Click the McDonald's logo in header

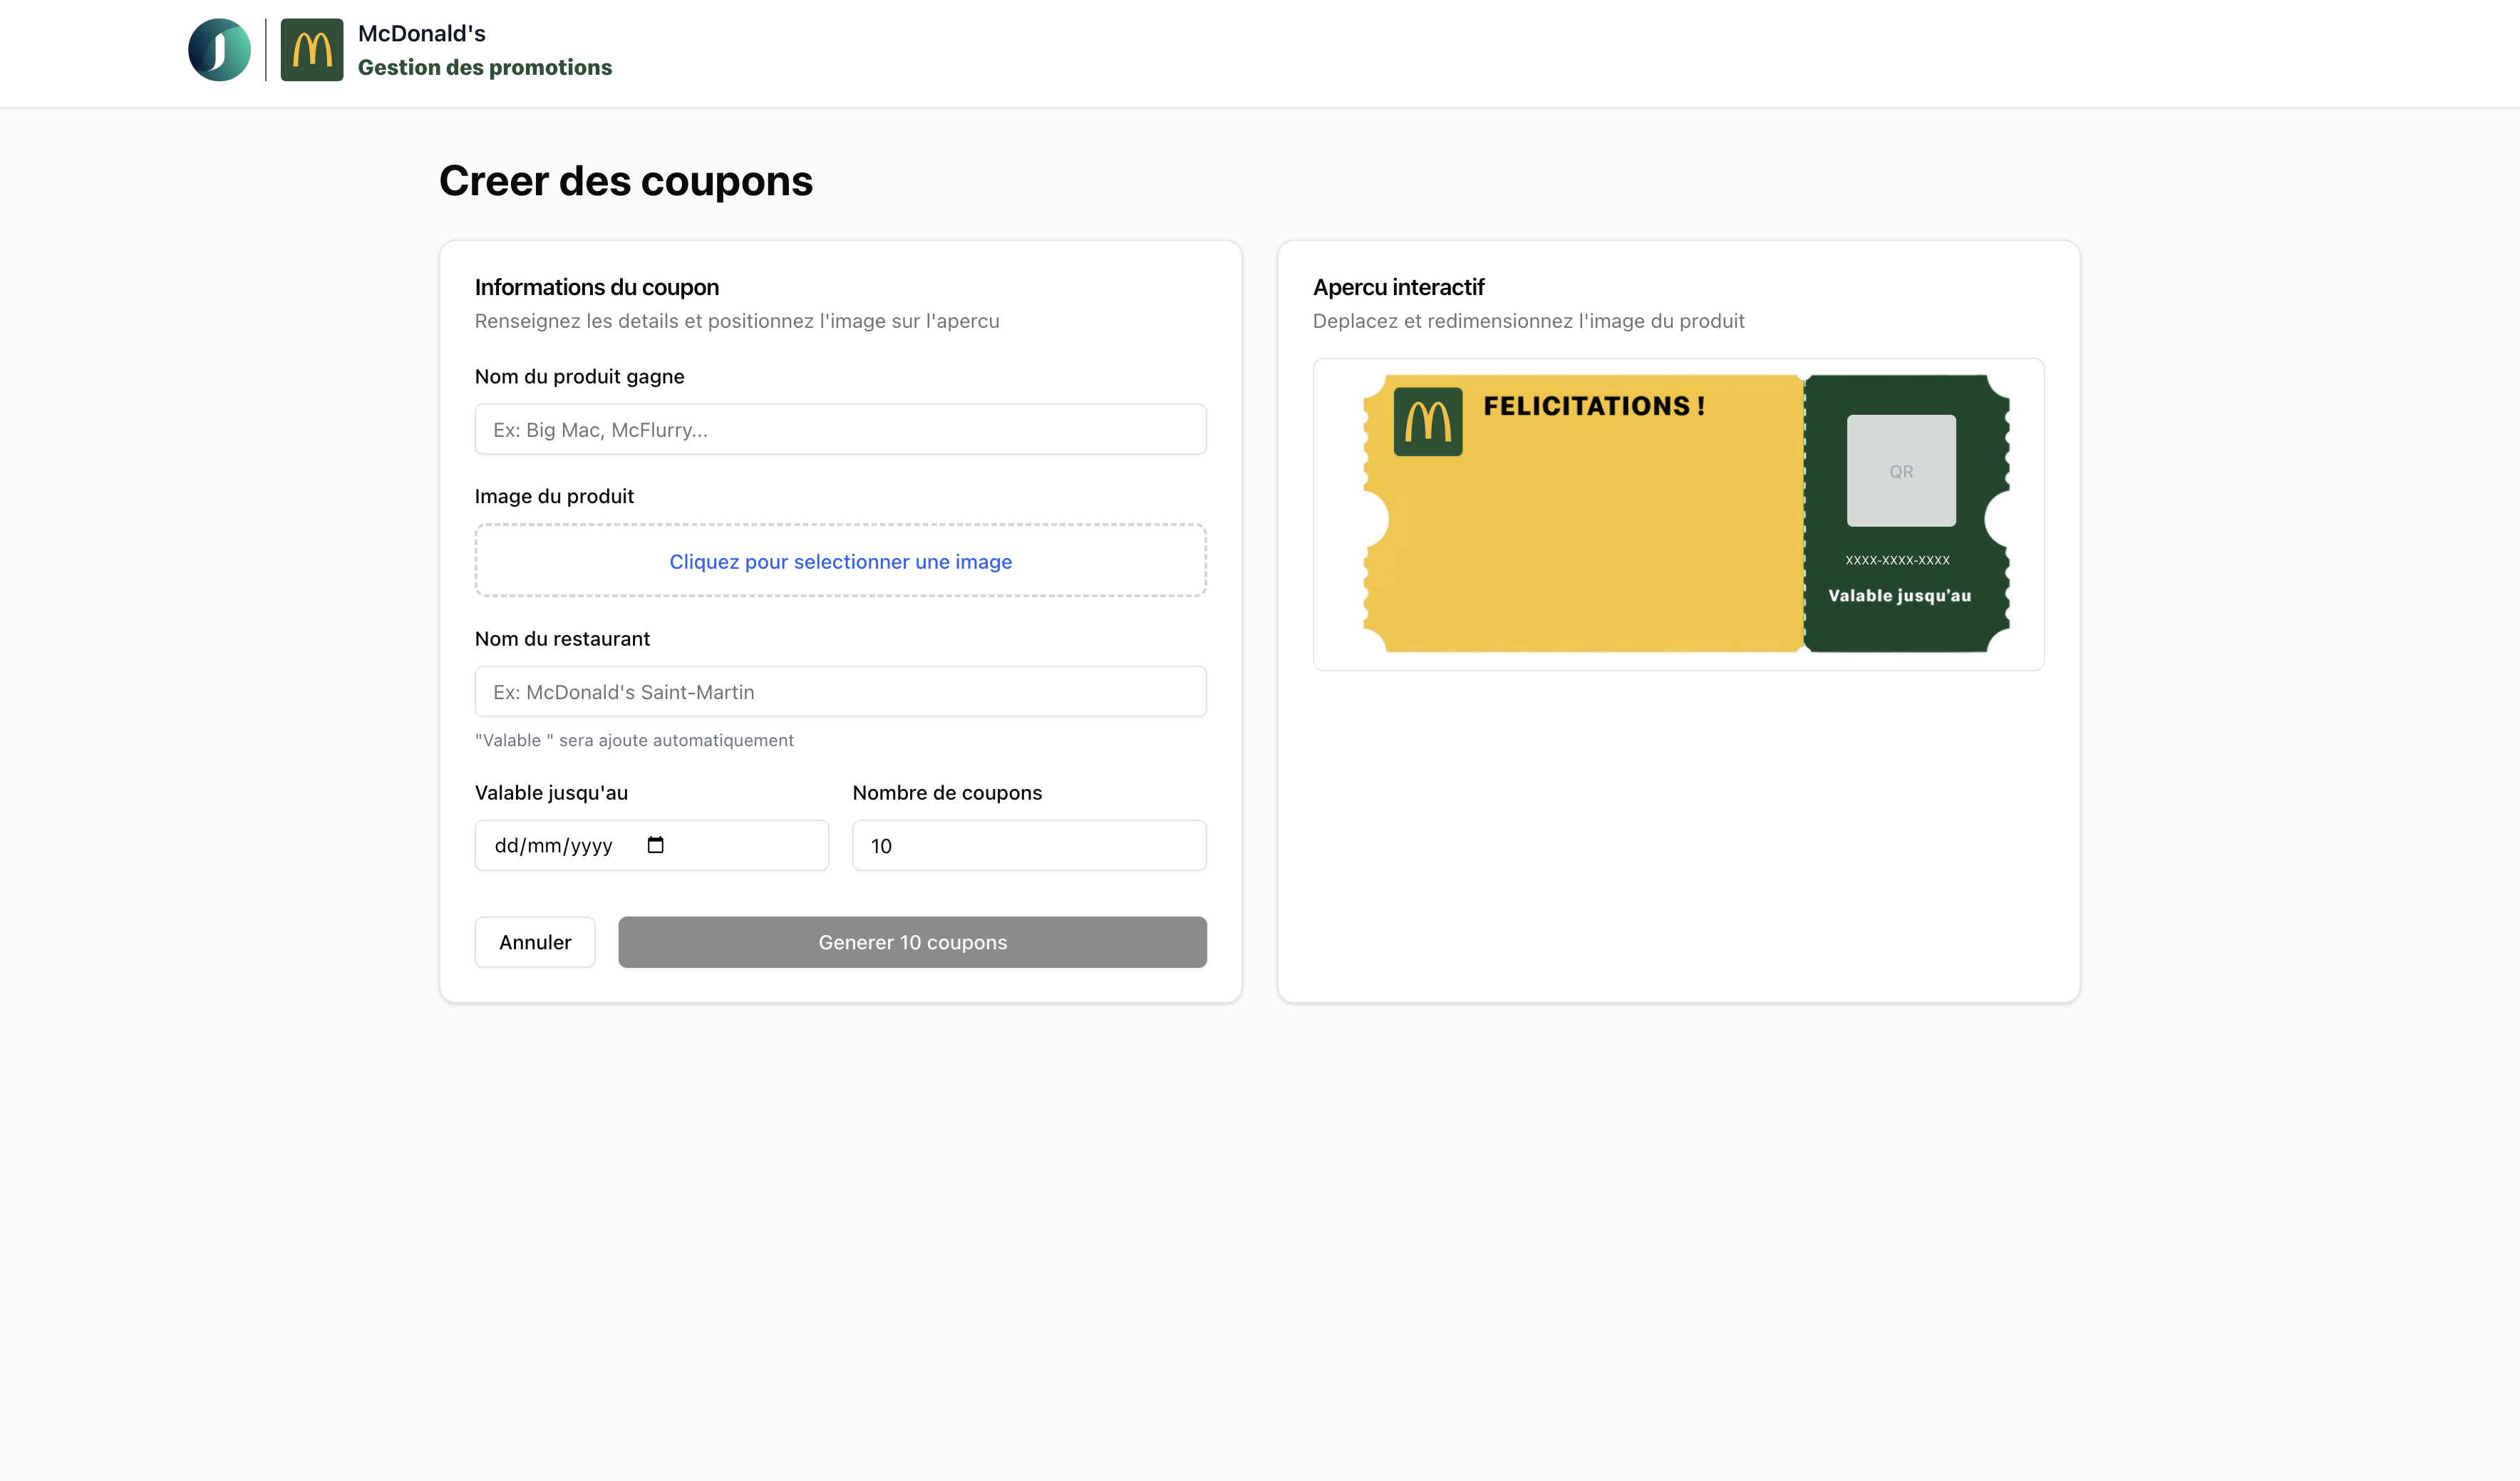pos(311,50)
